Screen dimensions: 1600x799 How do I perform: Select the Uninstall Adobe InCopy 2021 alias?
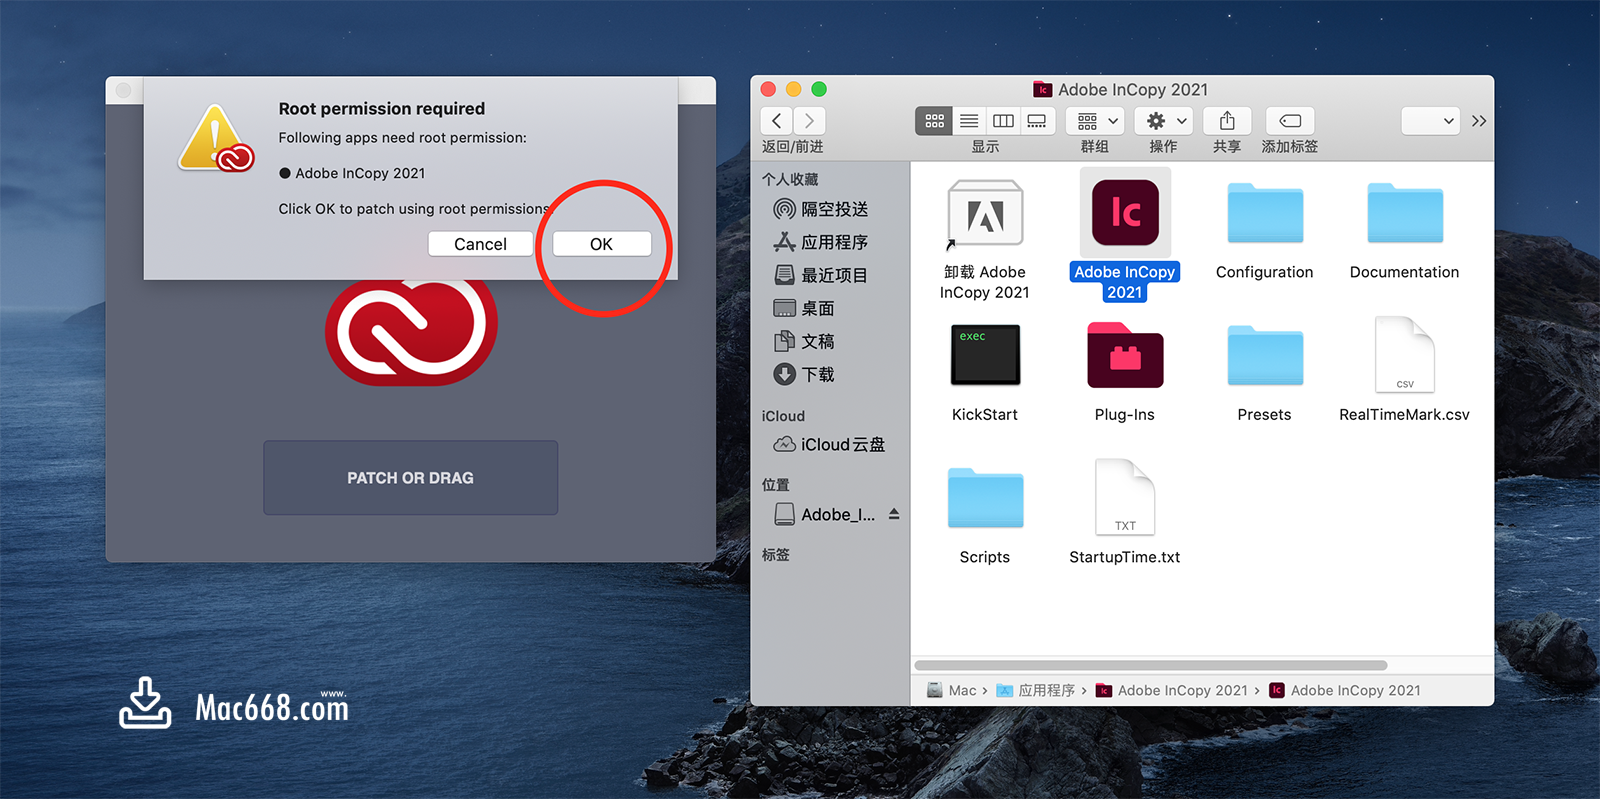(x=985, y=214)
